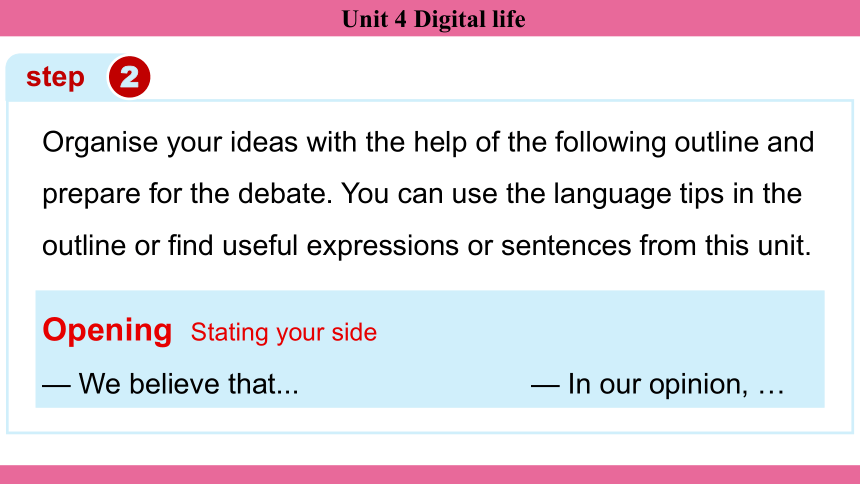
Task: Click the dash before "In our opinion"
Action: [x=545, y=386]
